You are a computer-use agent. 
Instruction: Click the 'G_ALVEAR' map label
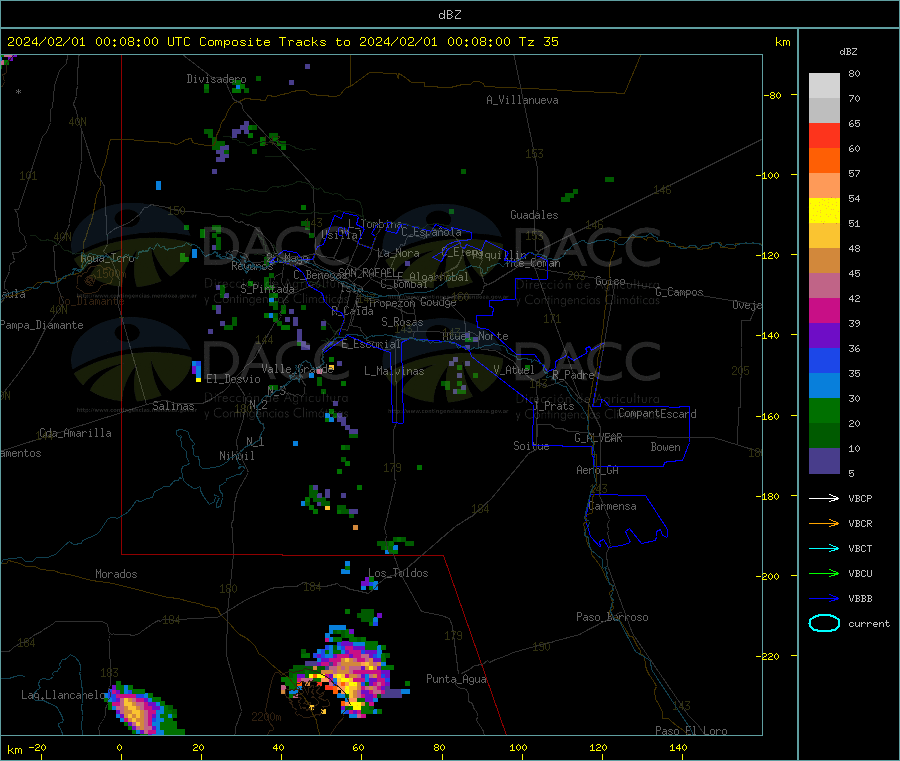click(598, 438)
